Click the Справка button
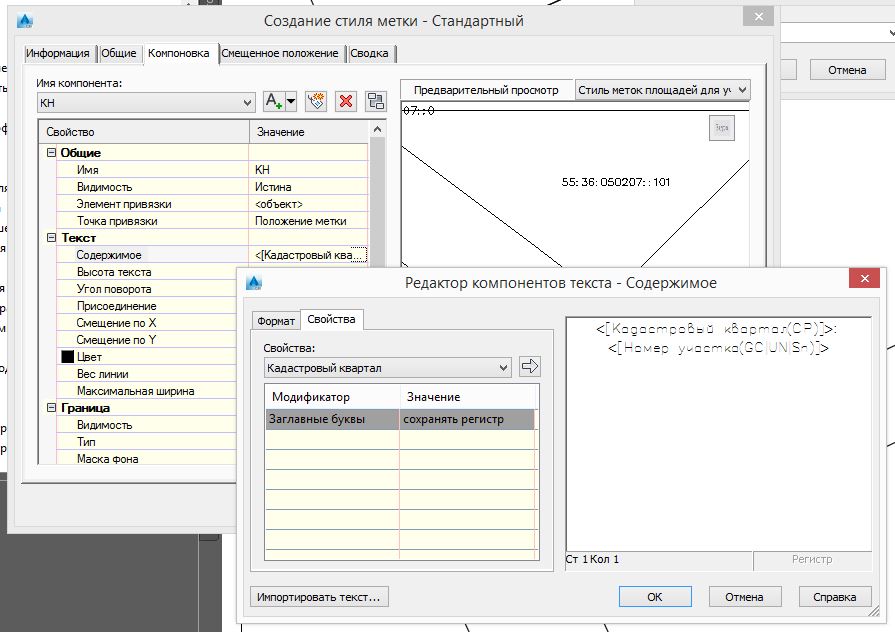The width and height of the screenshot is (895, 632). point(834,597)
